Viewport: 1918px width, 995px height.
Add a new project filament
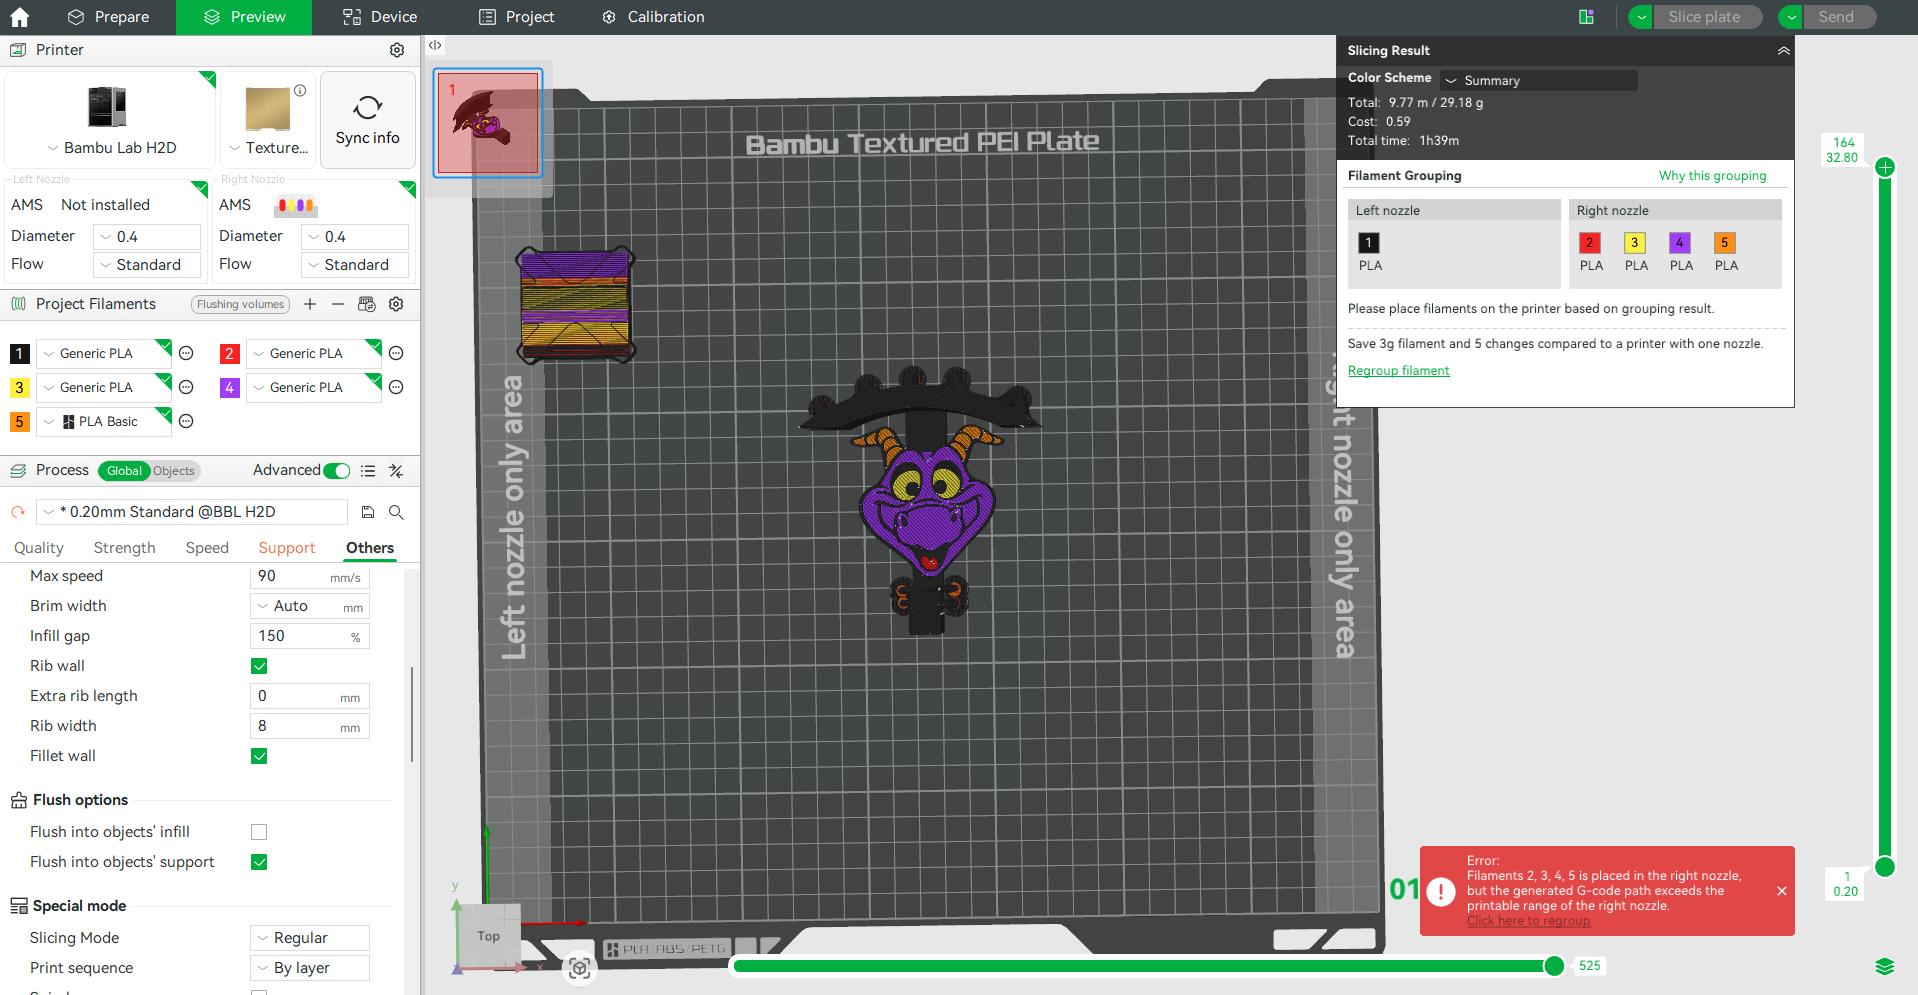[310, 304]
